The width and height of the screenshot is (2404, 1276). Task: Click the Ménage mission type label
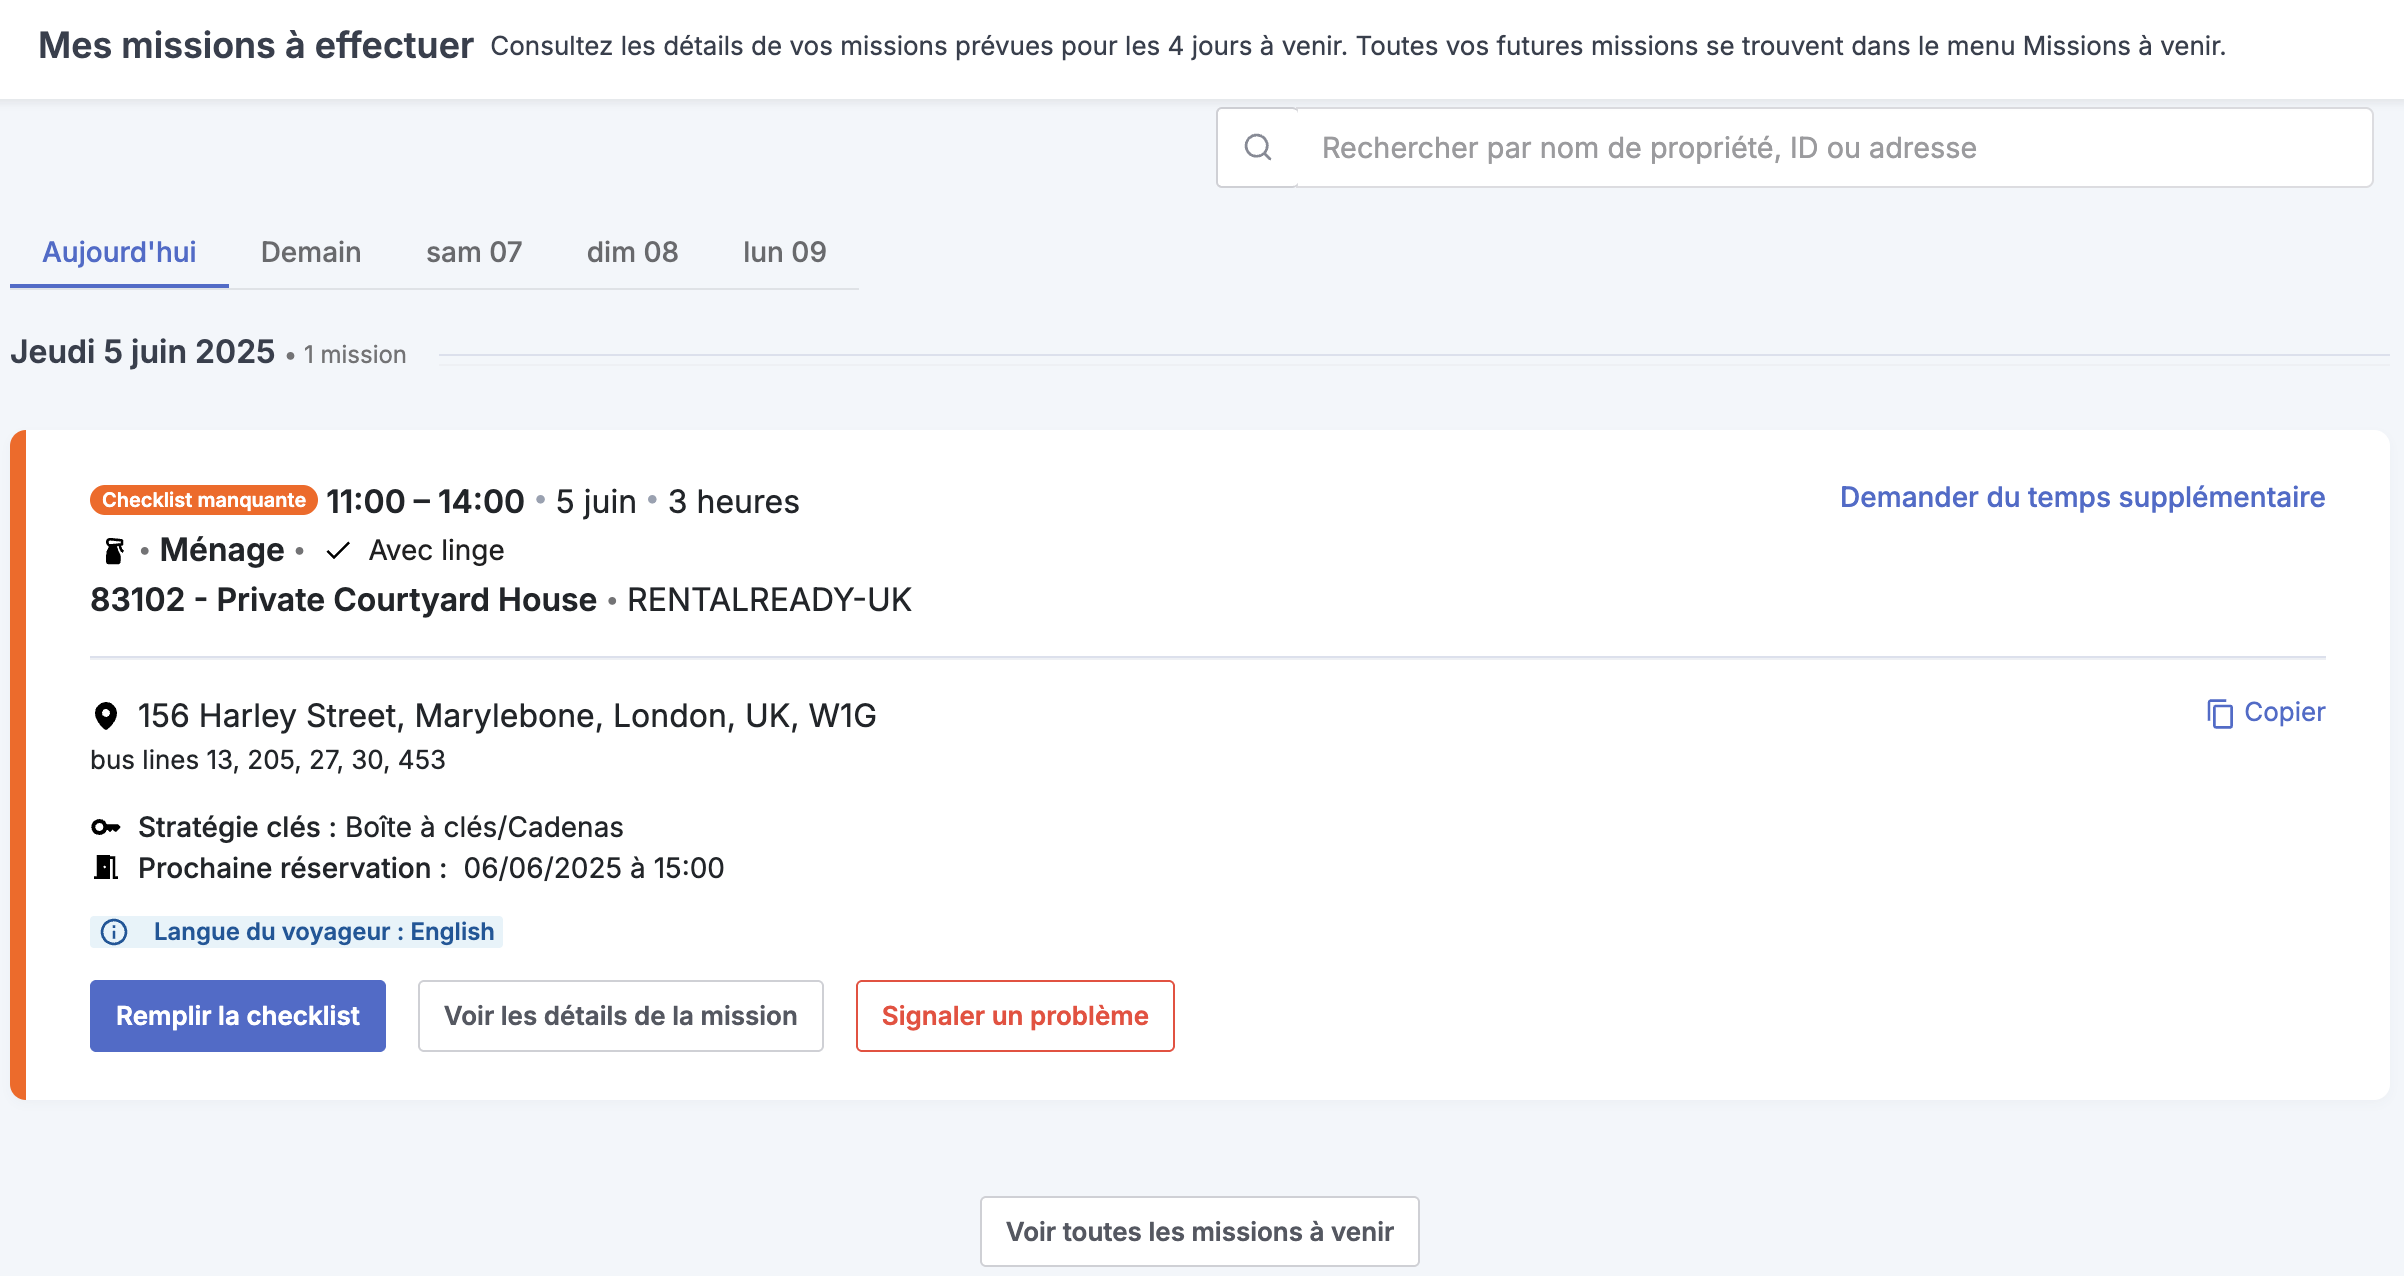[x=222, y=550]
